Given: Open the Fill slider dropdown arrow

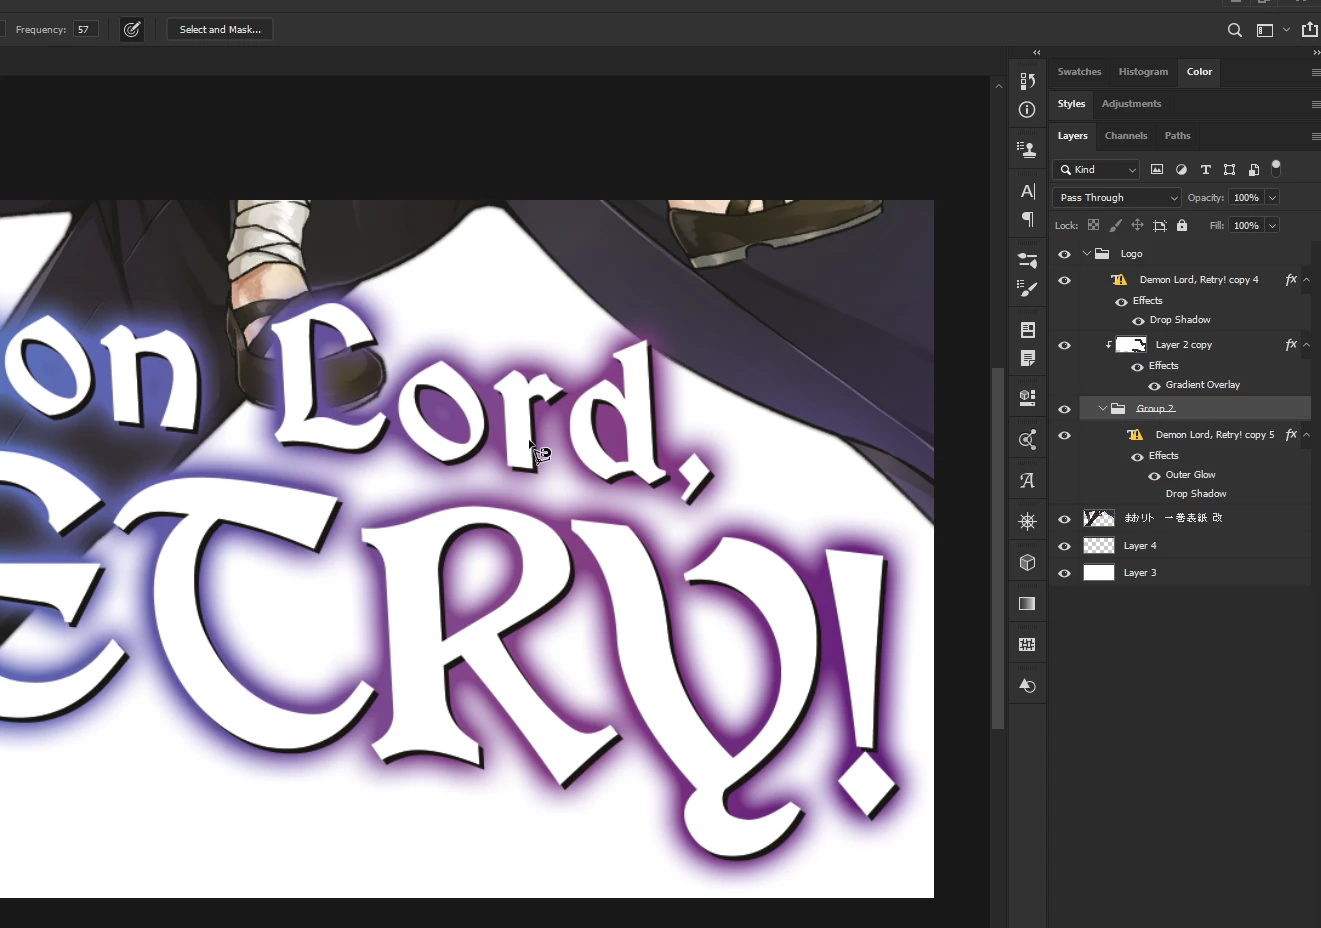Looking at the screenshot, I should pos(1273,226).
